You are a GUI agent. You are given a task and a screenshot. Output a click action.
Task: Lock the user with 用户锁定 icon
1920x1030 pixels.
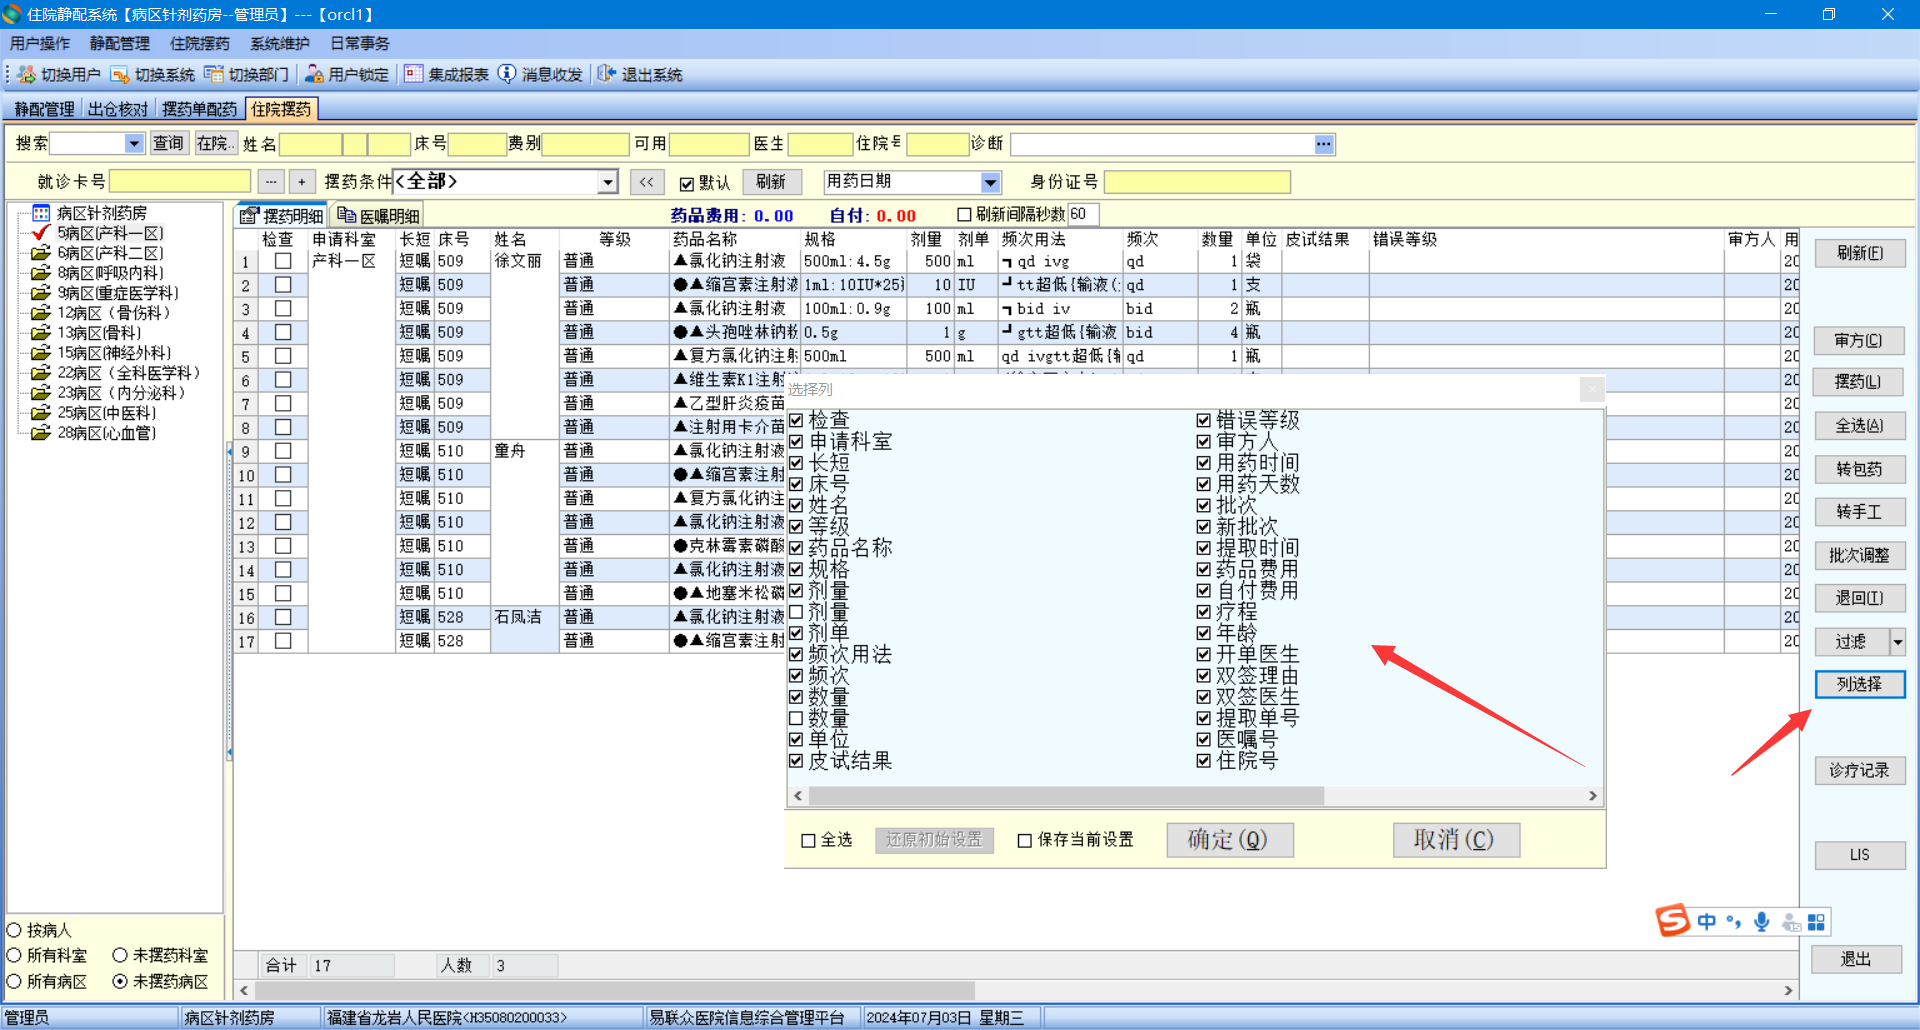click(x=314, y=75)
